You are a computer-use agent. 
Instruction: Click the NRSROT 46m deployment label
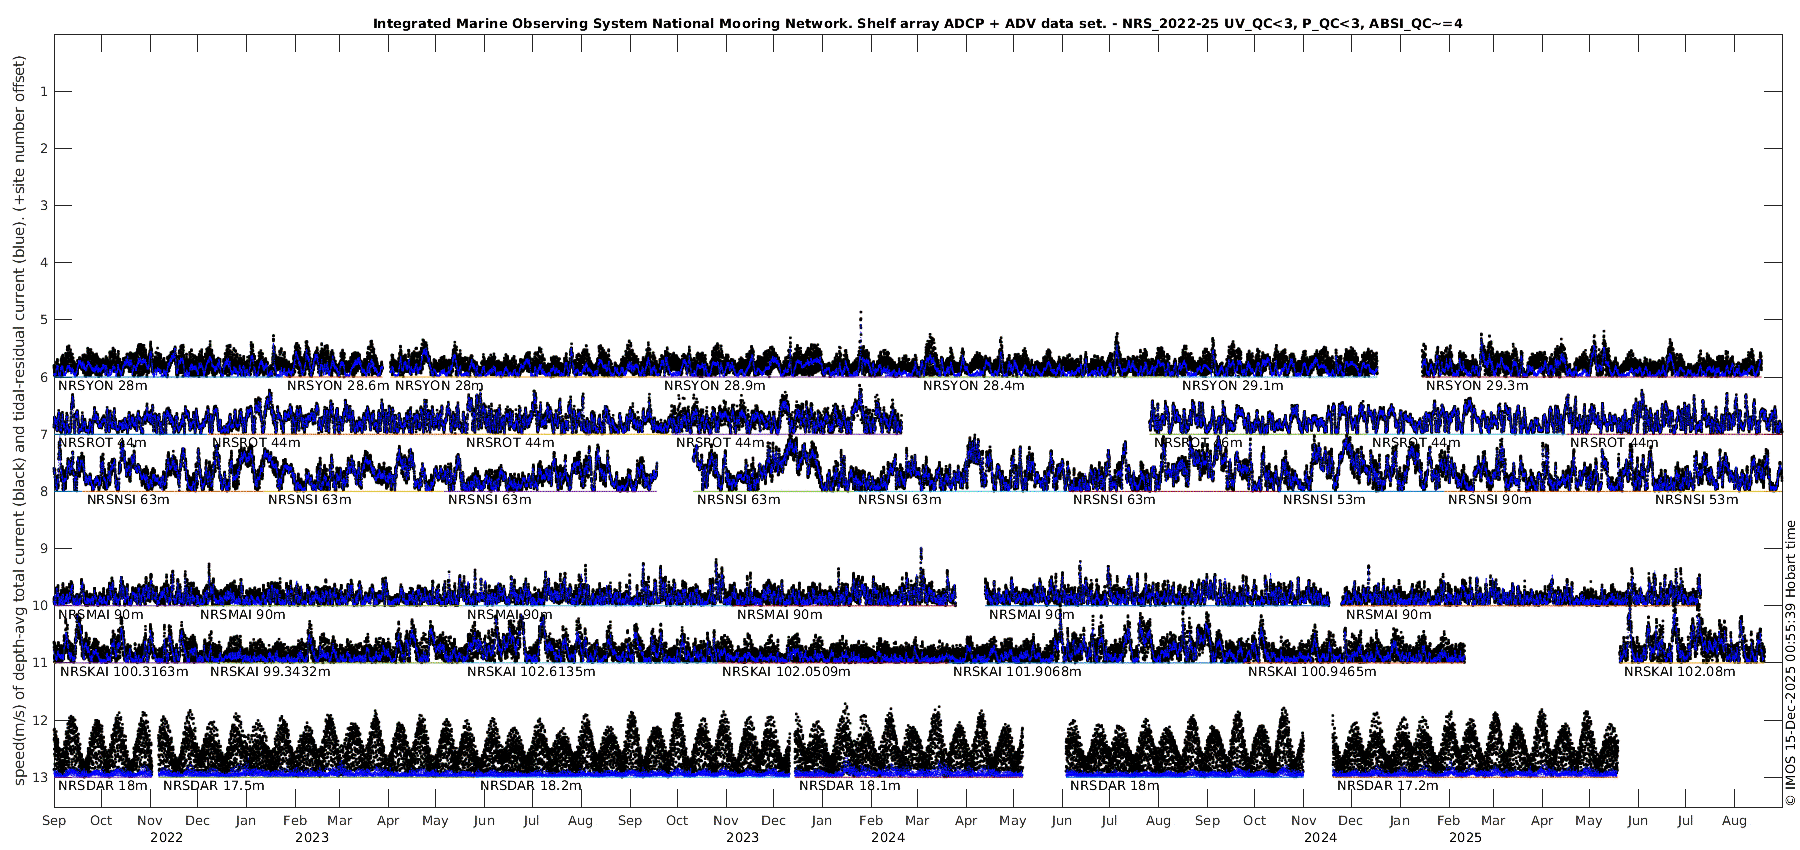point(1198,443)
